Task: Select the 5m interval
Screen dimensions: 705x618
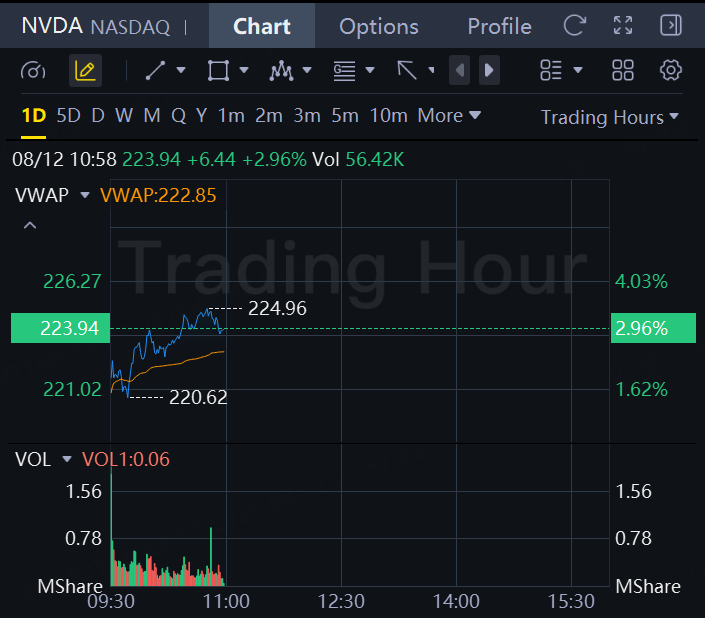Action: (x=345, y=116)
